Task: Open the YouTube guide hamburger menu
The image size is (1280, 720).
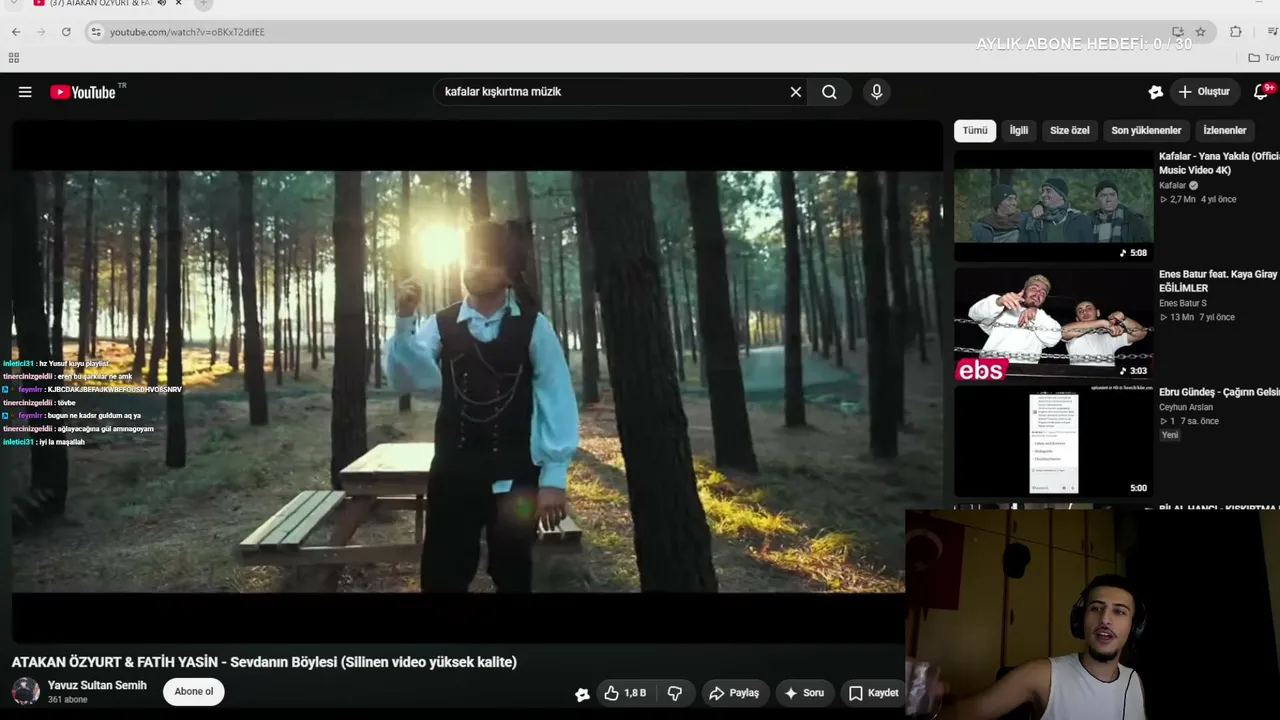Action: click(25, 92)
